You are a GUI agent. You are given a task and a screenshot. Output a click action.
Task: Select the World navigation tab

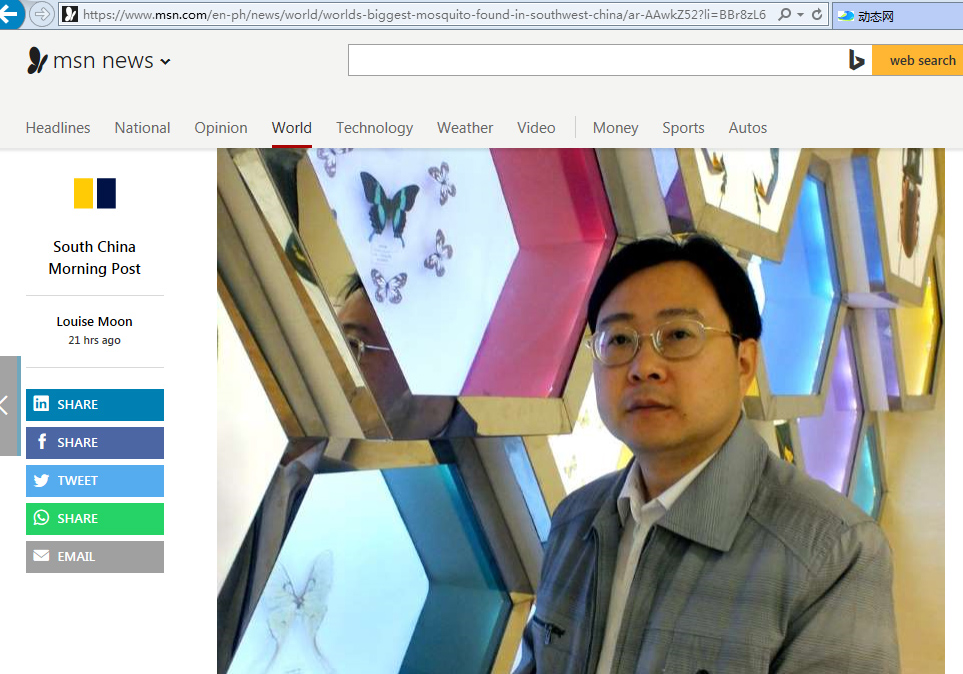[x=292, y=128]
